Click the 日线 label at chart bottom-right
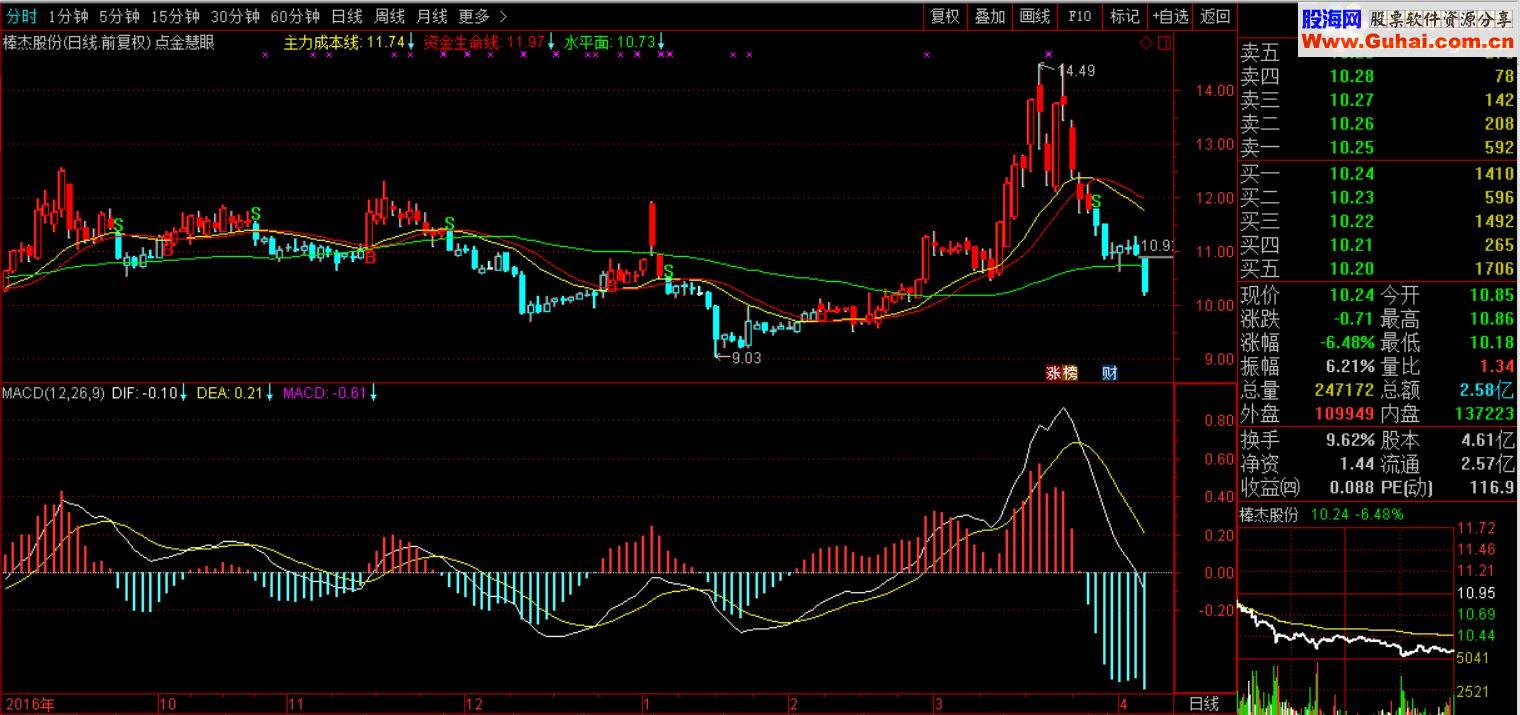 click(x=1203, y=704)
